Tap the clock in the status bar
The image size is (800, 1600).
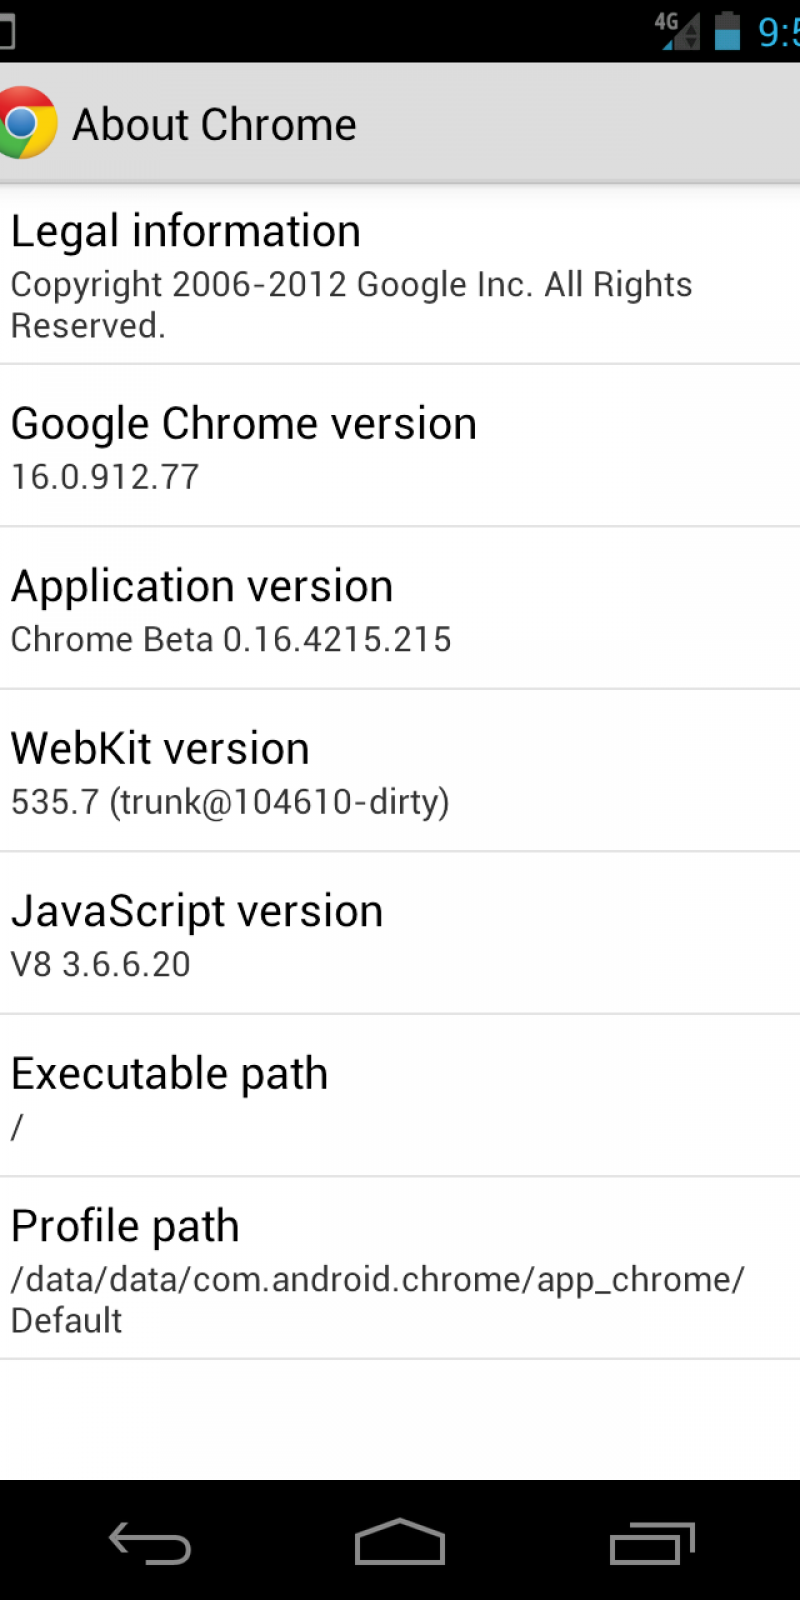778,32
